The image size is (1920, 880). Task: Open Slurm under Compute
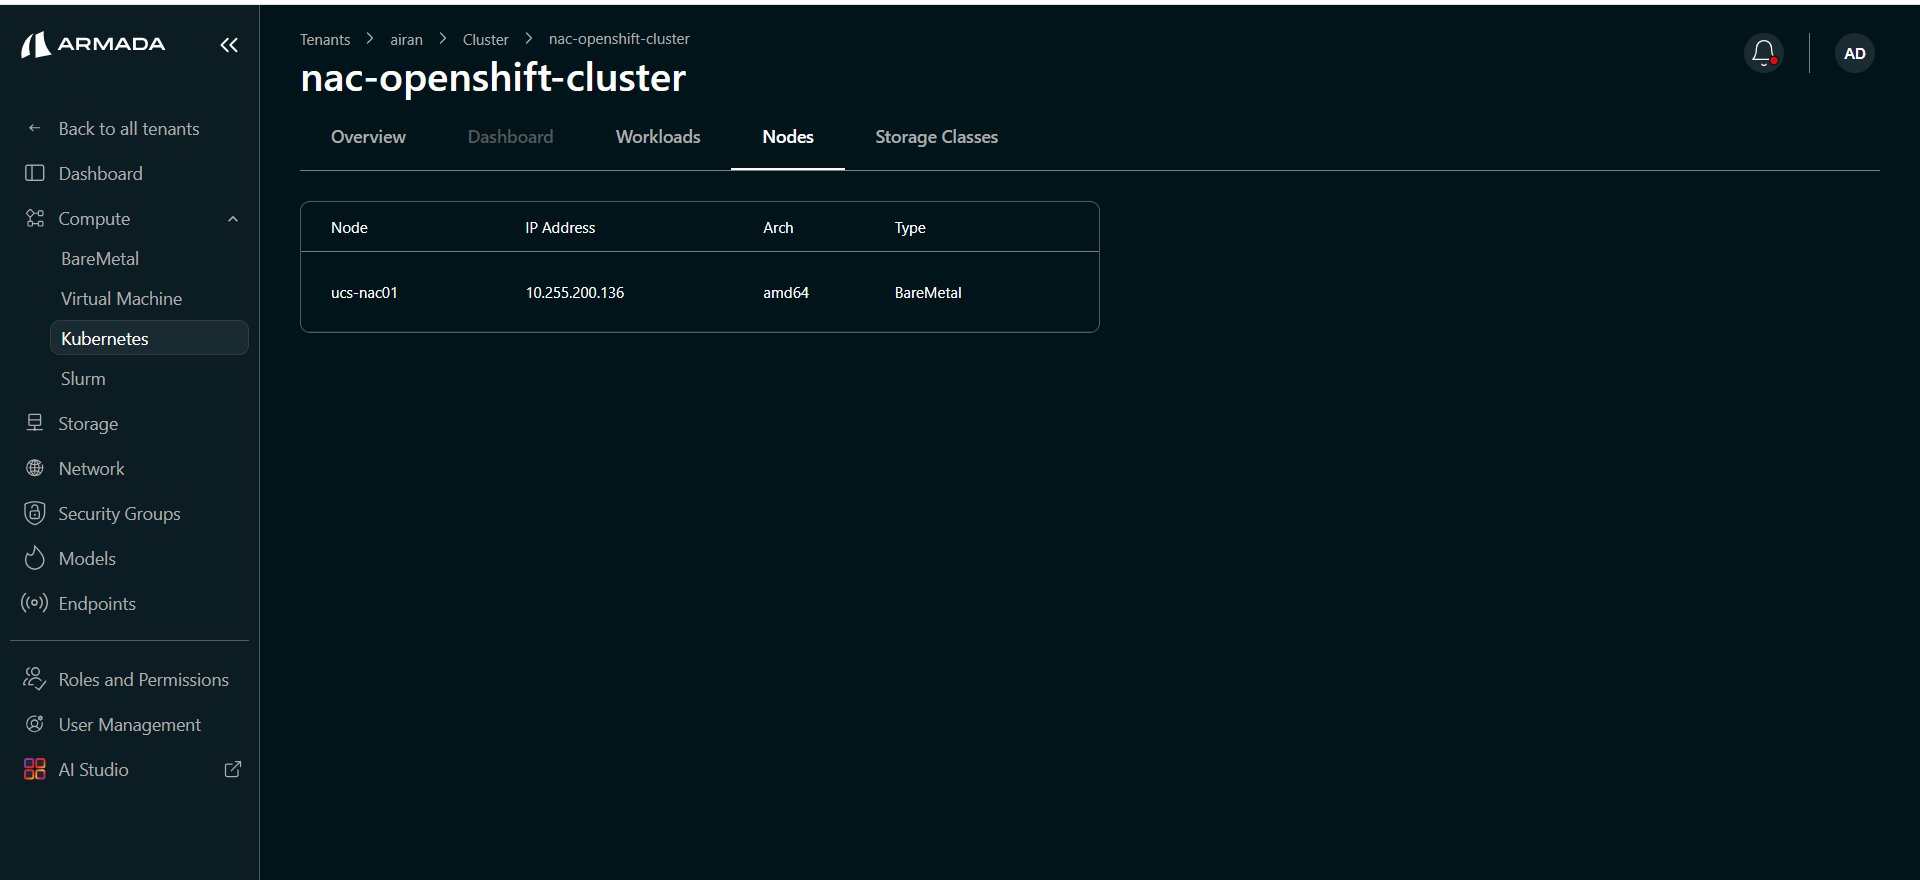tap(83, 379)
